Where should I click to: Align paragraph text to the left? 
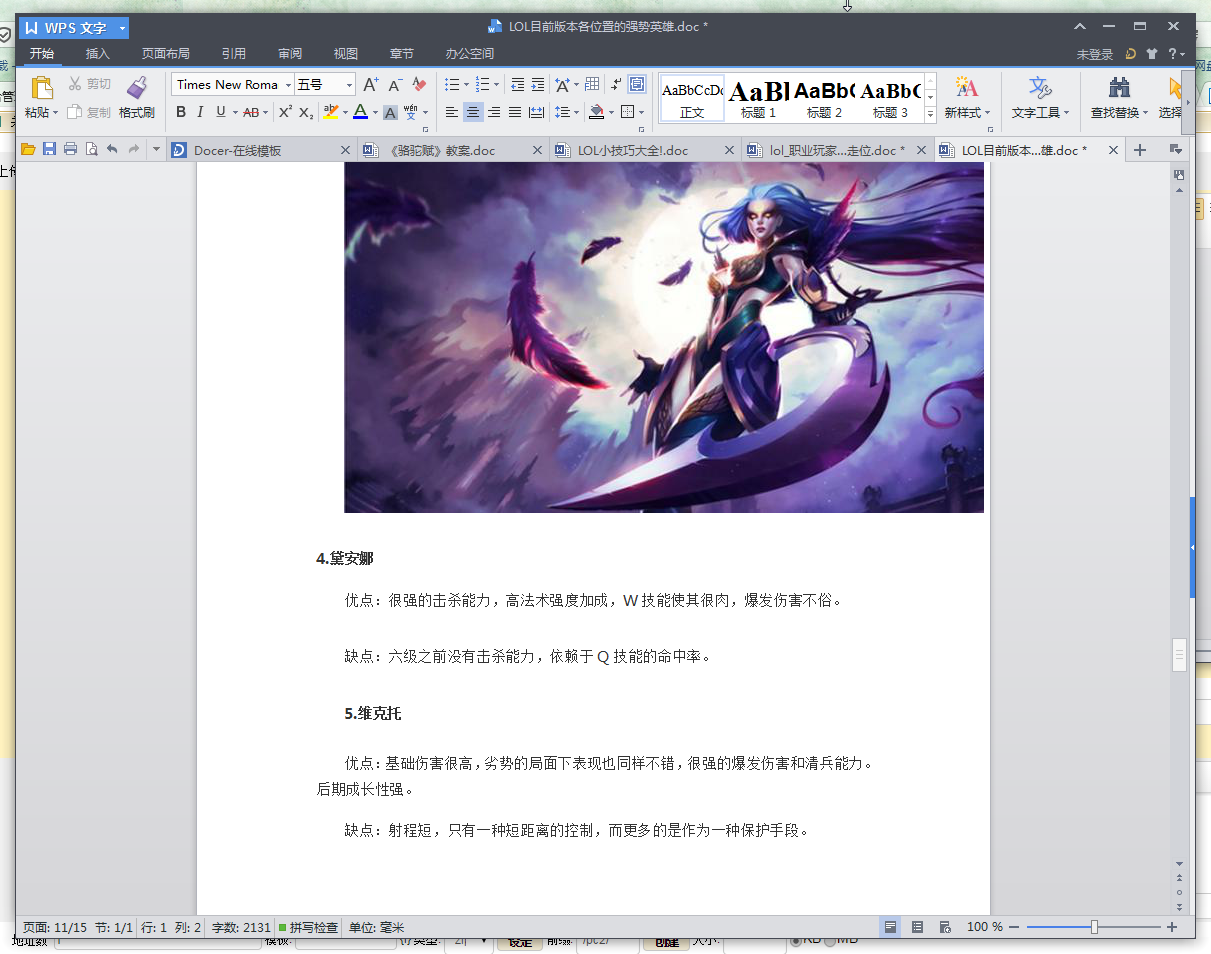(452, 112)
